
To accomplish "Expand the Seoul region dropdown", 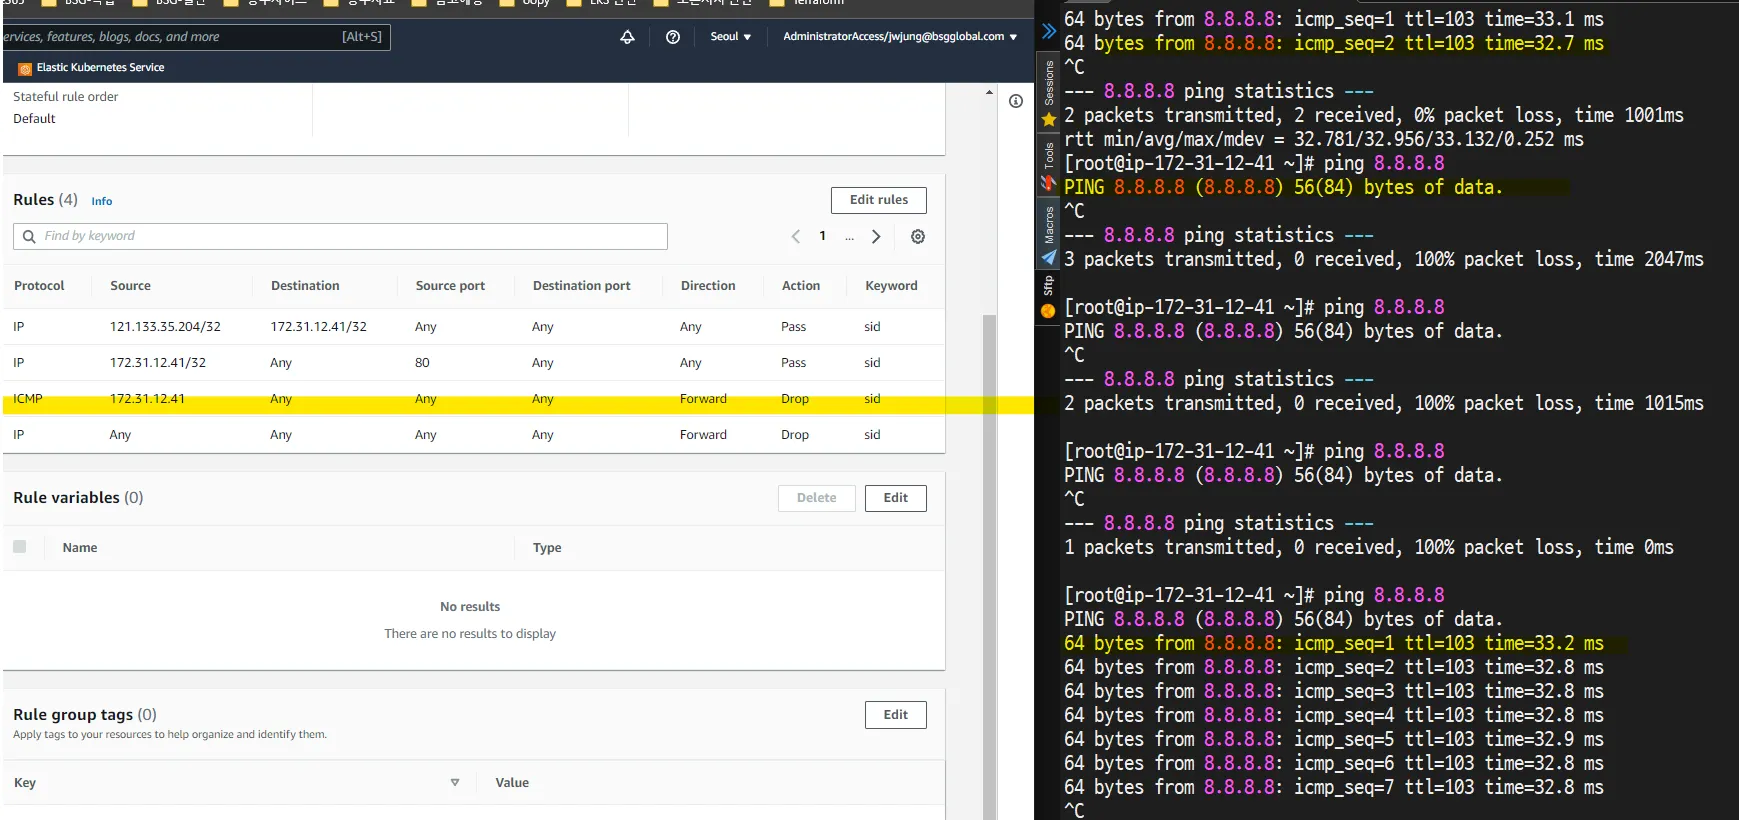I will [x=730, y=37].
